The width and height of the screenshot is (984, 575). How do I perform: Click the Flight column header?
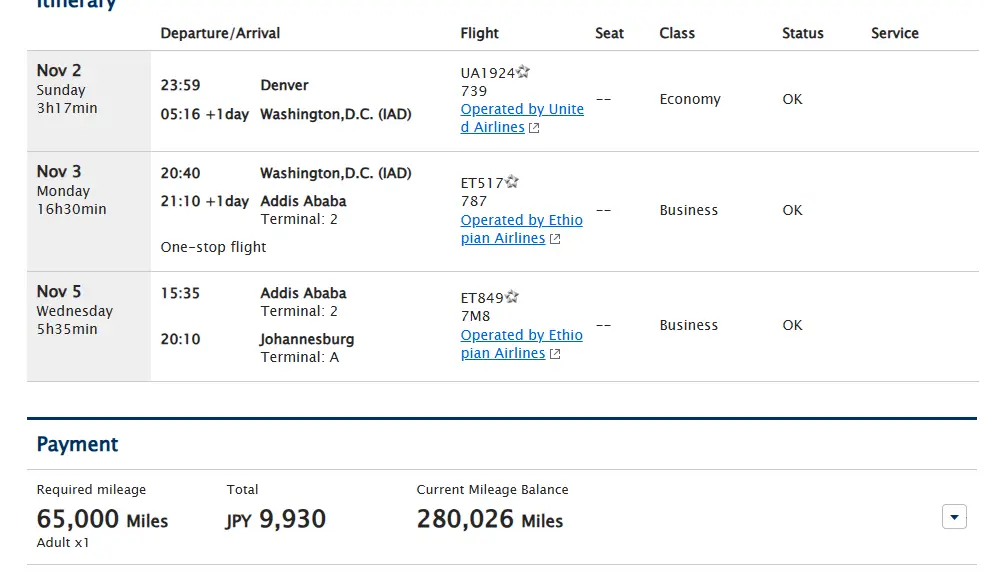(479, 33)
